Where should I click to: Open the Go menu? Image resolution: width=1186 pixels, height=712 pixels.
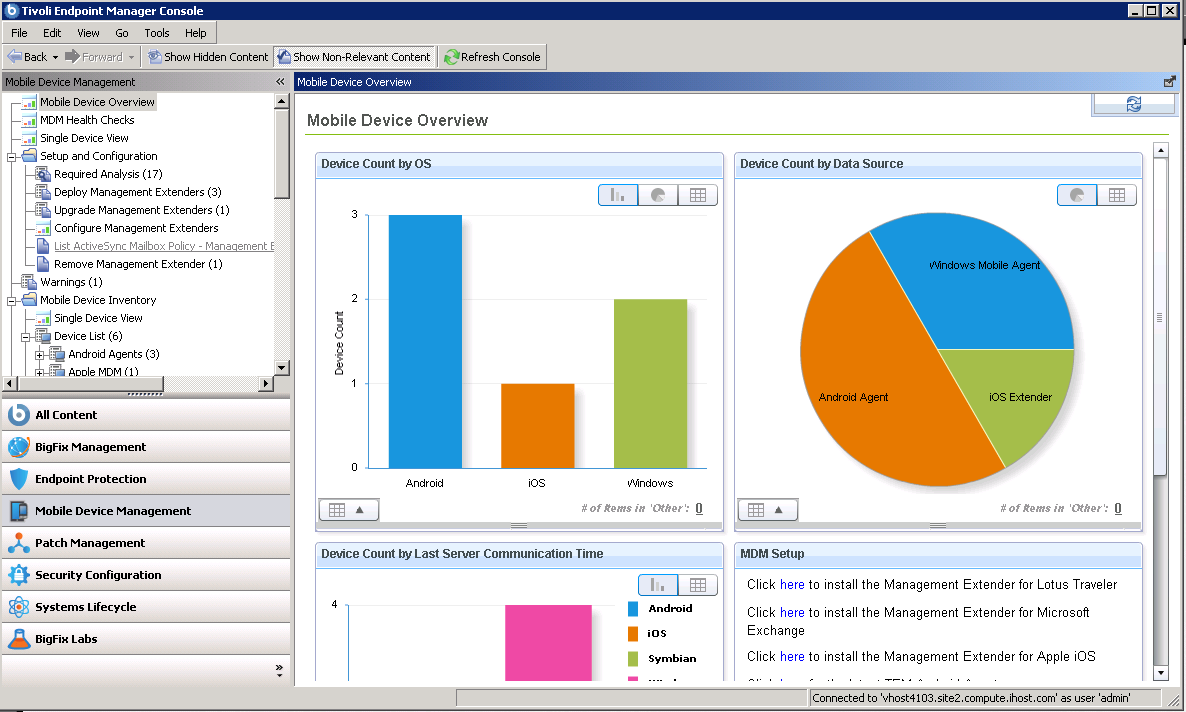point(122,33)
